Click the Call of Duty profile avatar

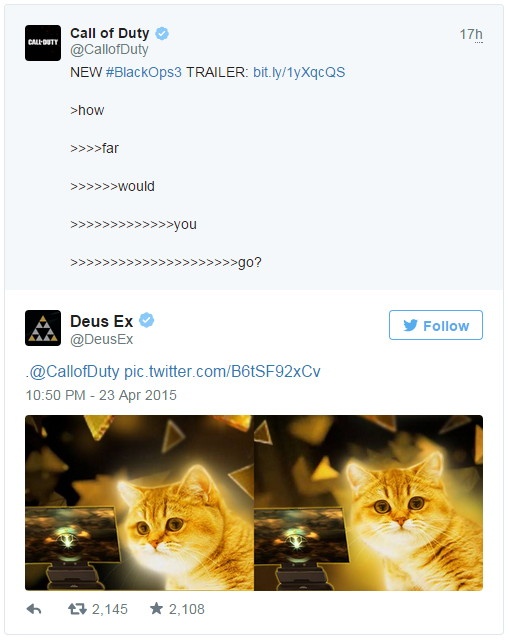(x=43, y=43)
